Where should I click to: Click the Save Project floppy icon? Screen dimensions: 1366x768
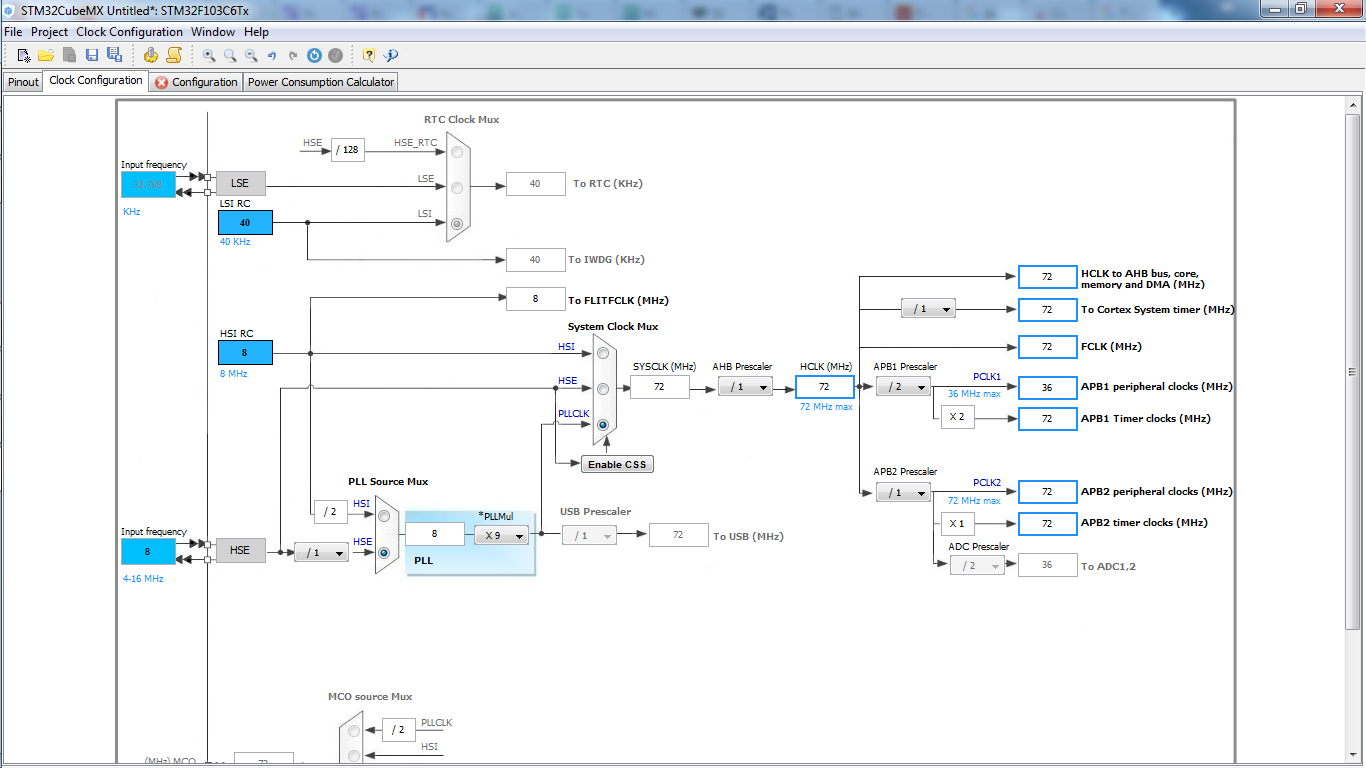[x=92, y=55]
